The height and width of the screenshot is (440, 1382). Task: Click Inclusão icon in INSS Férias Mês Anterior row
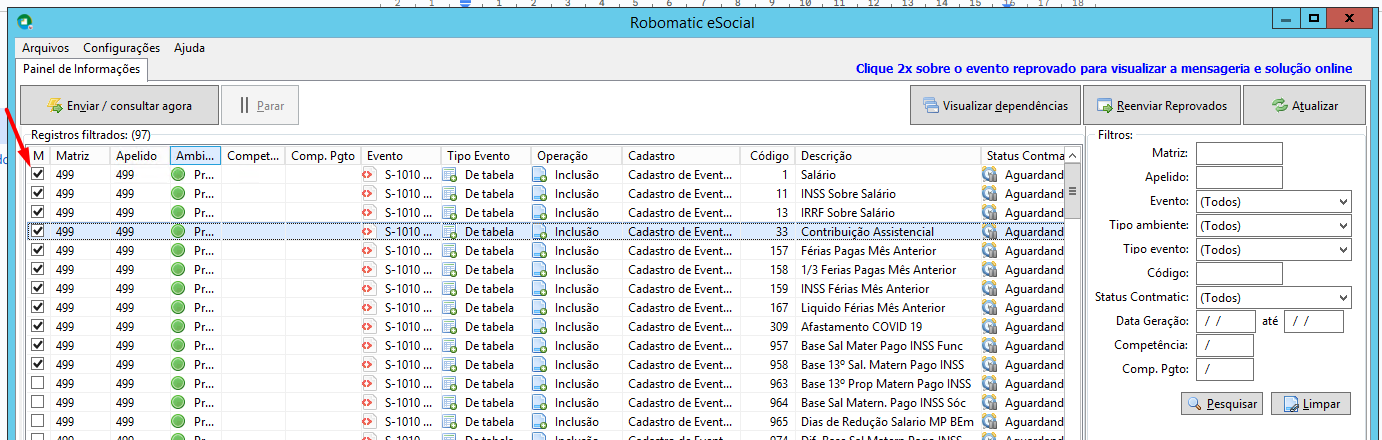(540, 288)
